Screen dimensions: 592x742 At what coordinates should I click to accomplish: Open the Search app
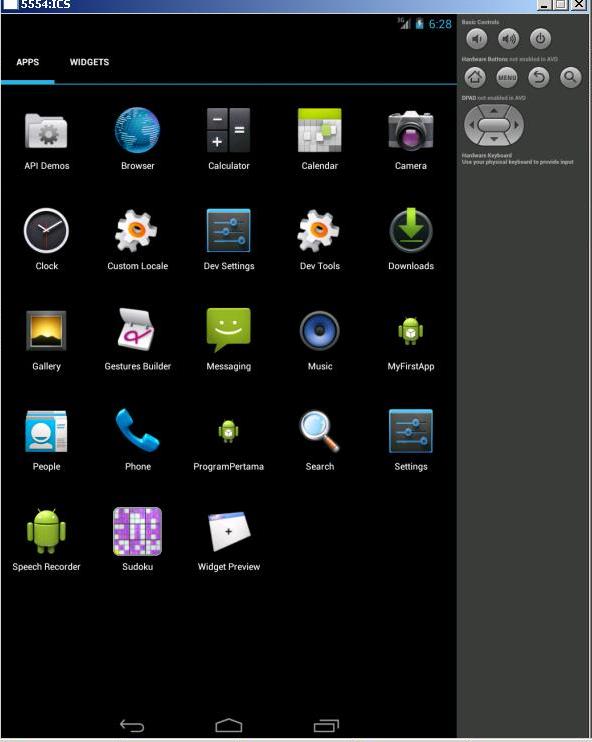[319, 440]
